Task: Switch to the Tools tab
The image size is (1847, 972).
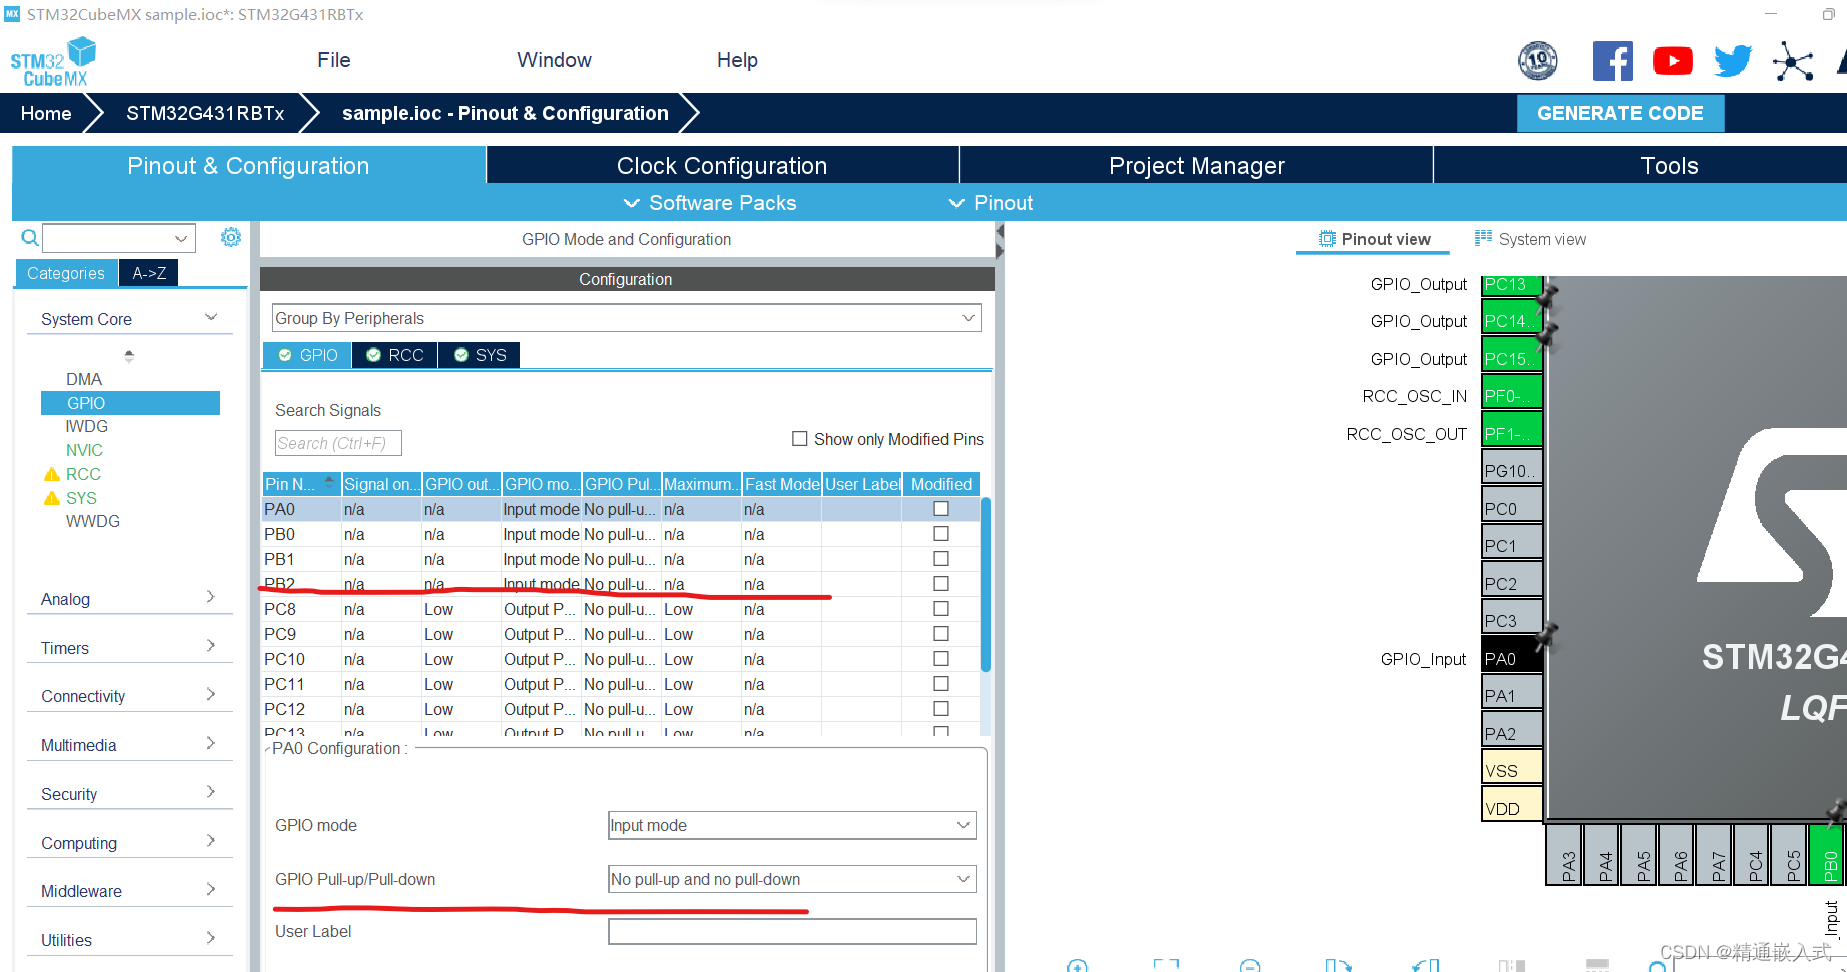Action: [x=1668, y=165]
